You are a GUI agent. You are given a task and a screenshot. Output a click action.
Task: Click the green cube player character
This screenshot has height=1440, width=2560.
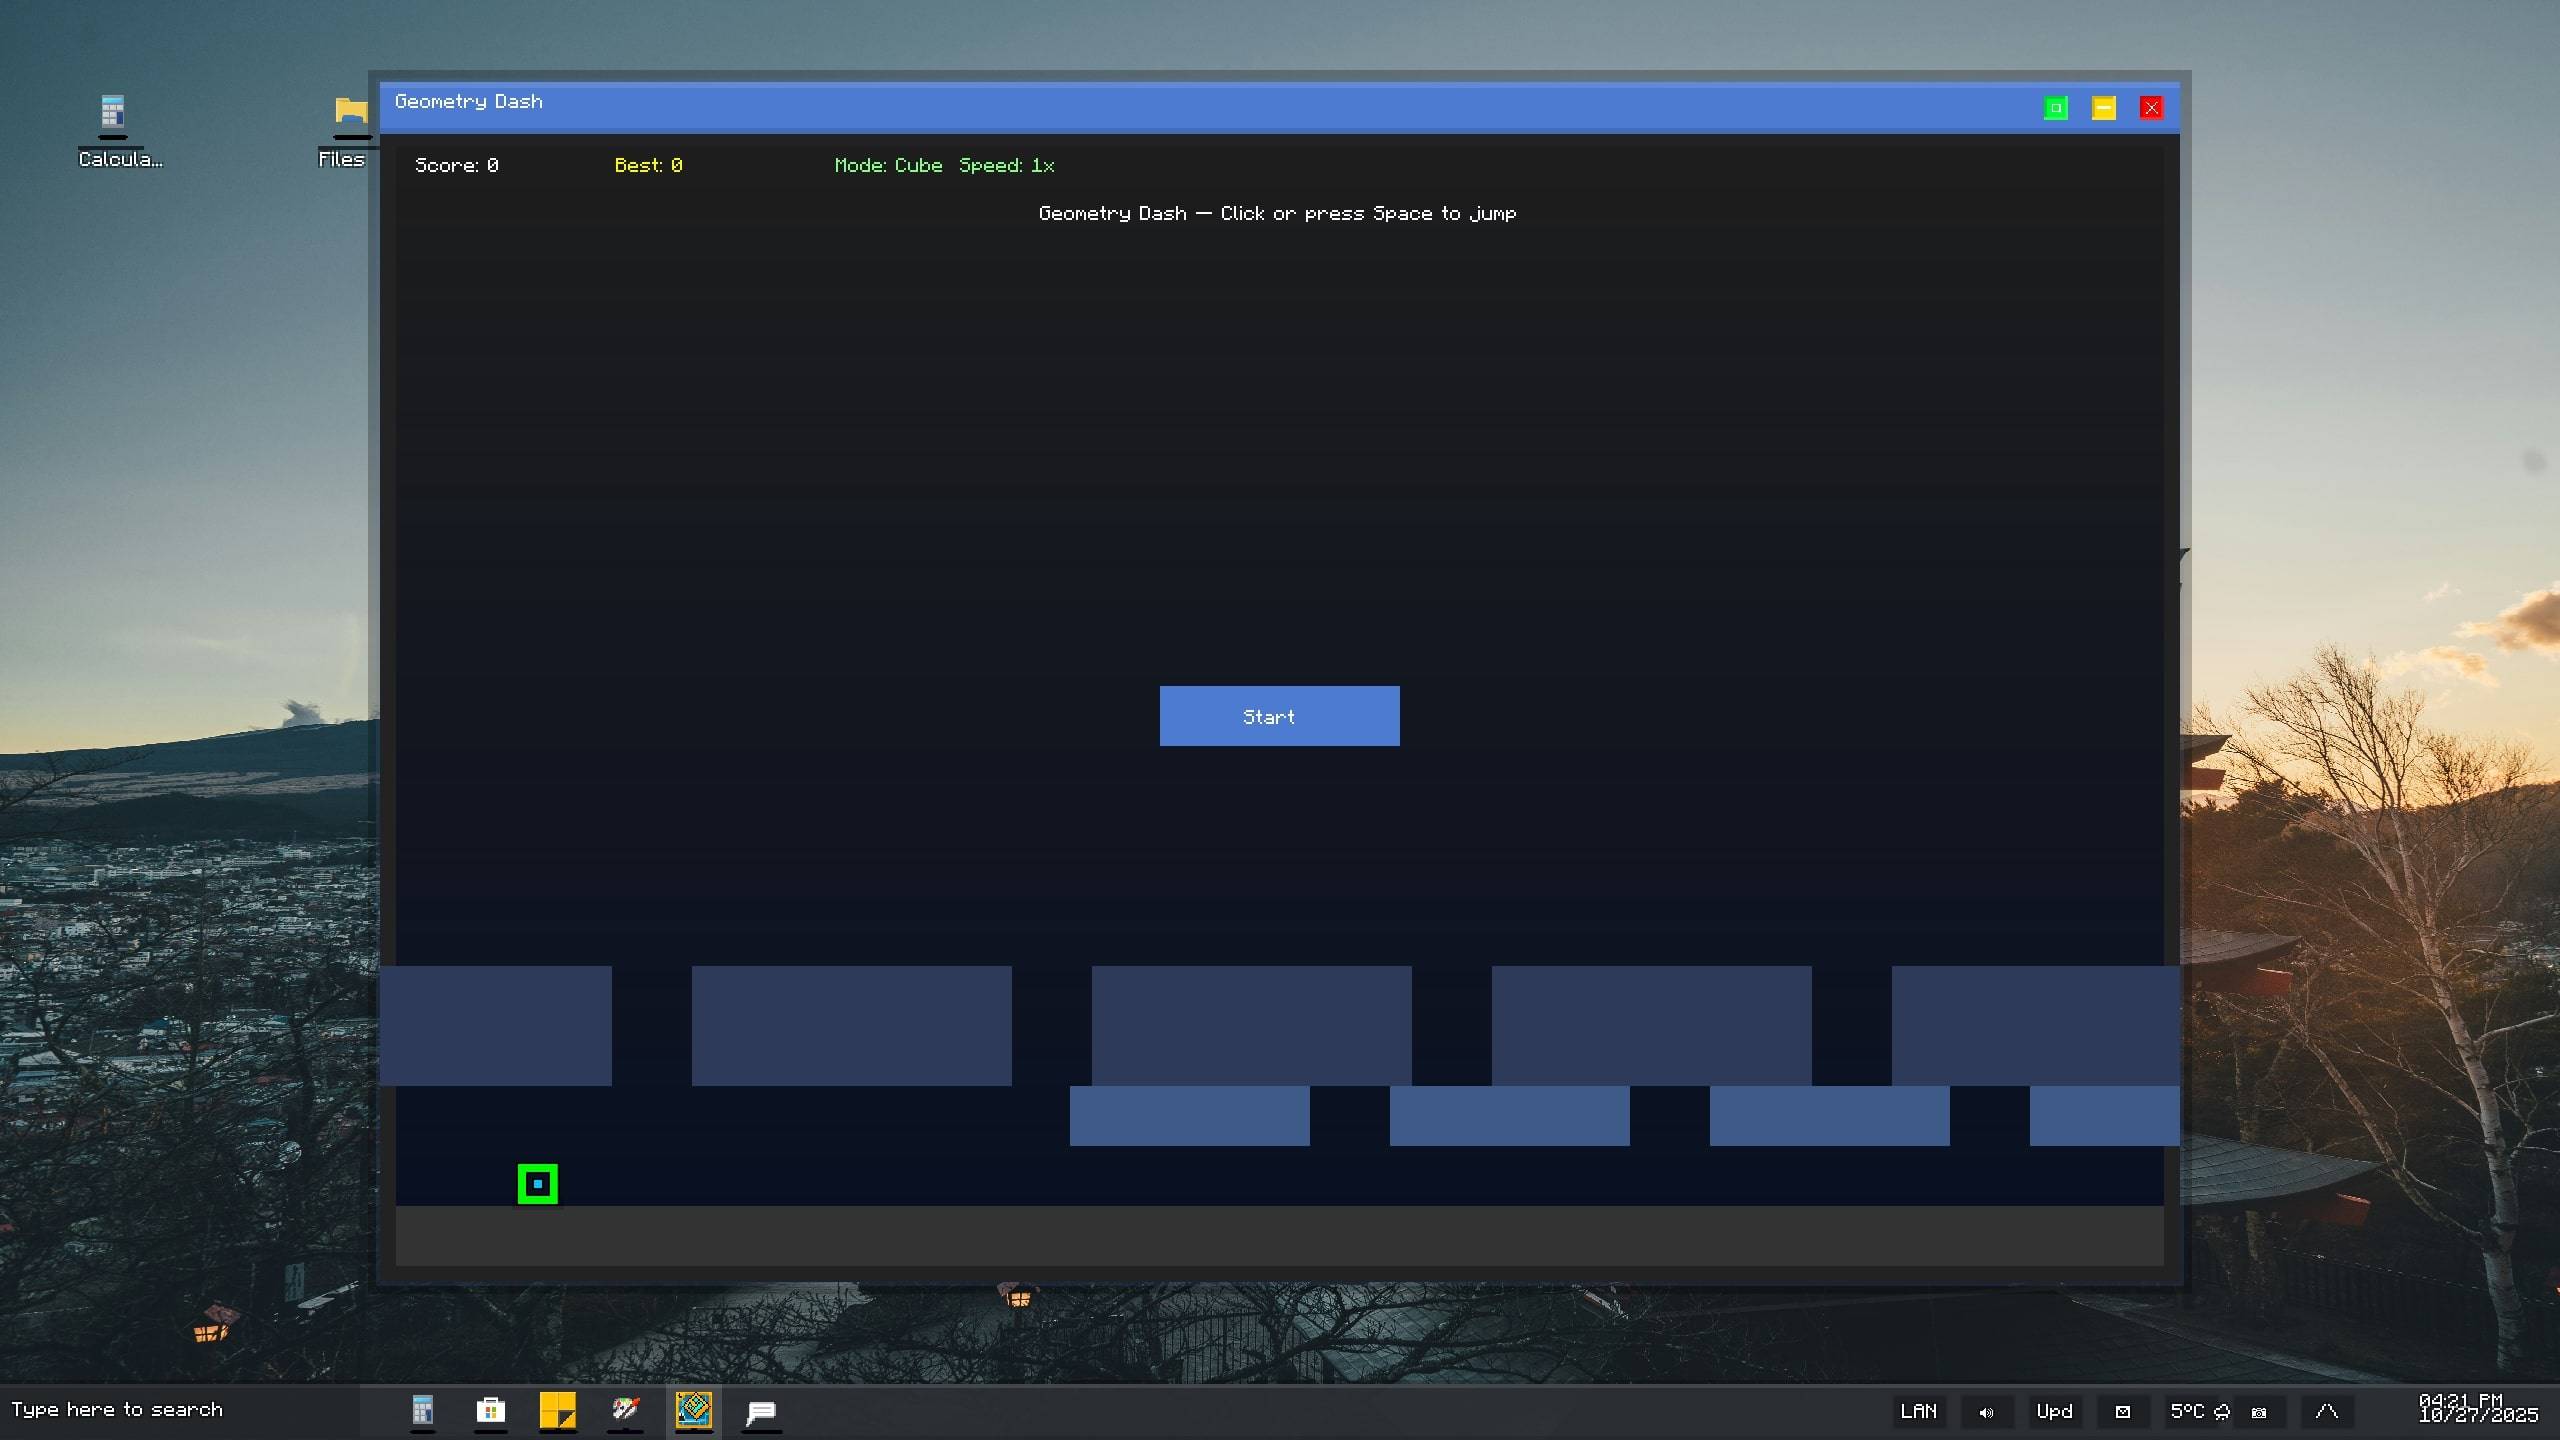coord(538,1184)
